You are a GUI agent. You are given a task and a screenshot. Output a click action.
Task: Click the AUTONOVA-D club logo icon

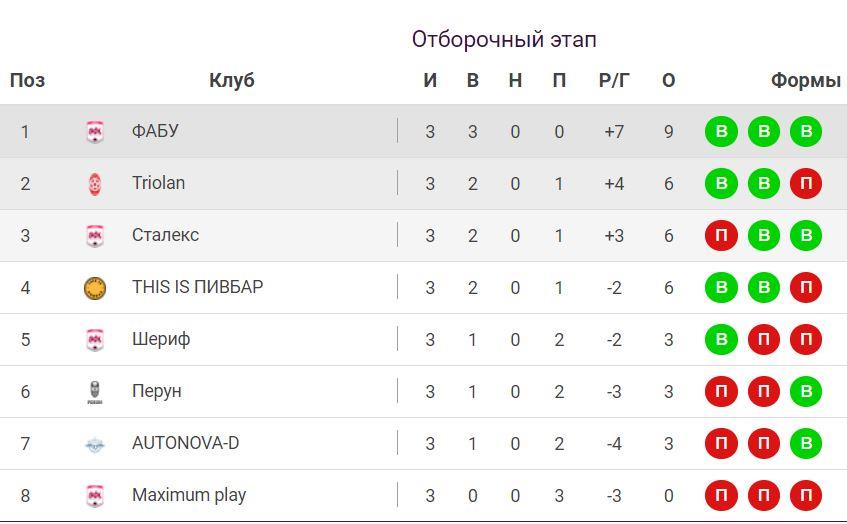click(x=95, y=444)
